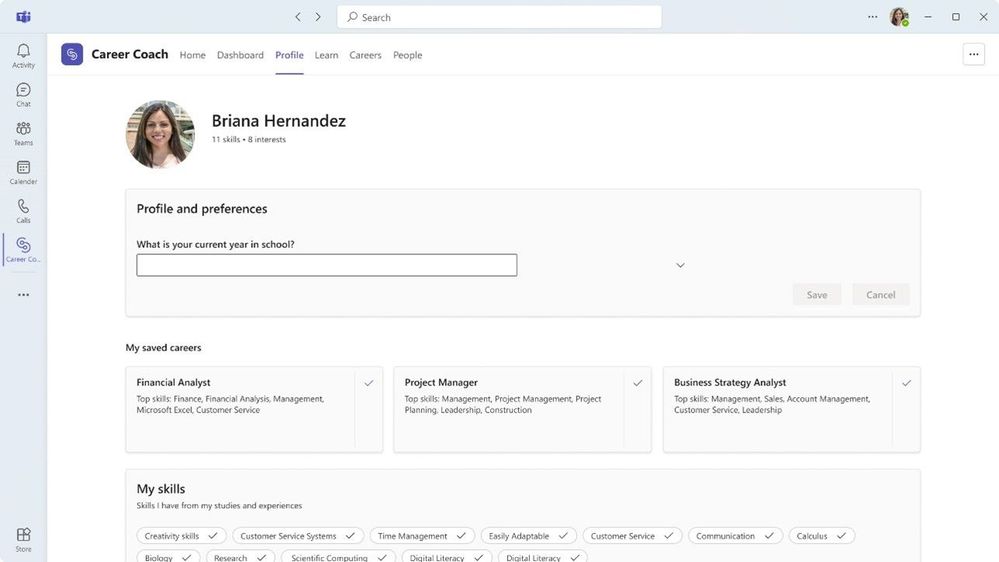Viewport: 999px width, 562px height.
Task: Toggle the Customer Service Systems skill
Action: (298, 536)
